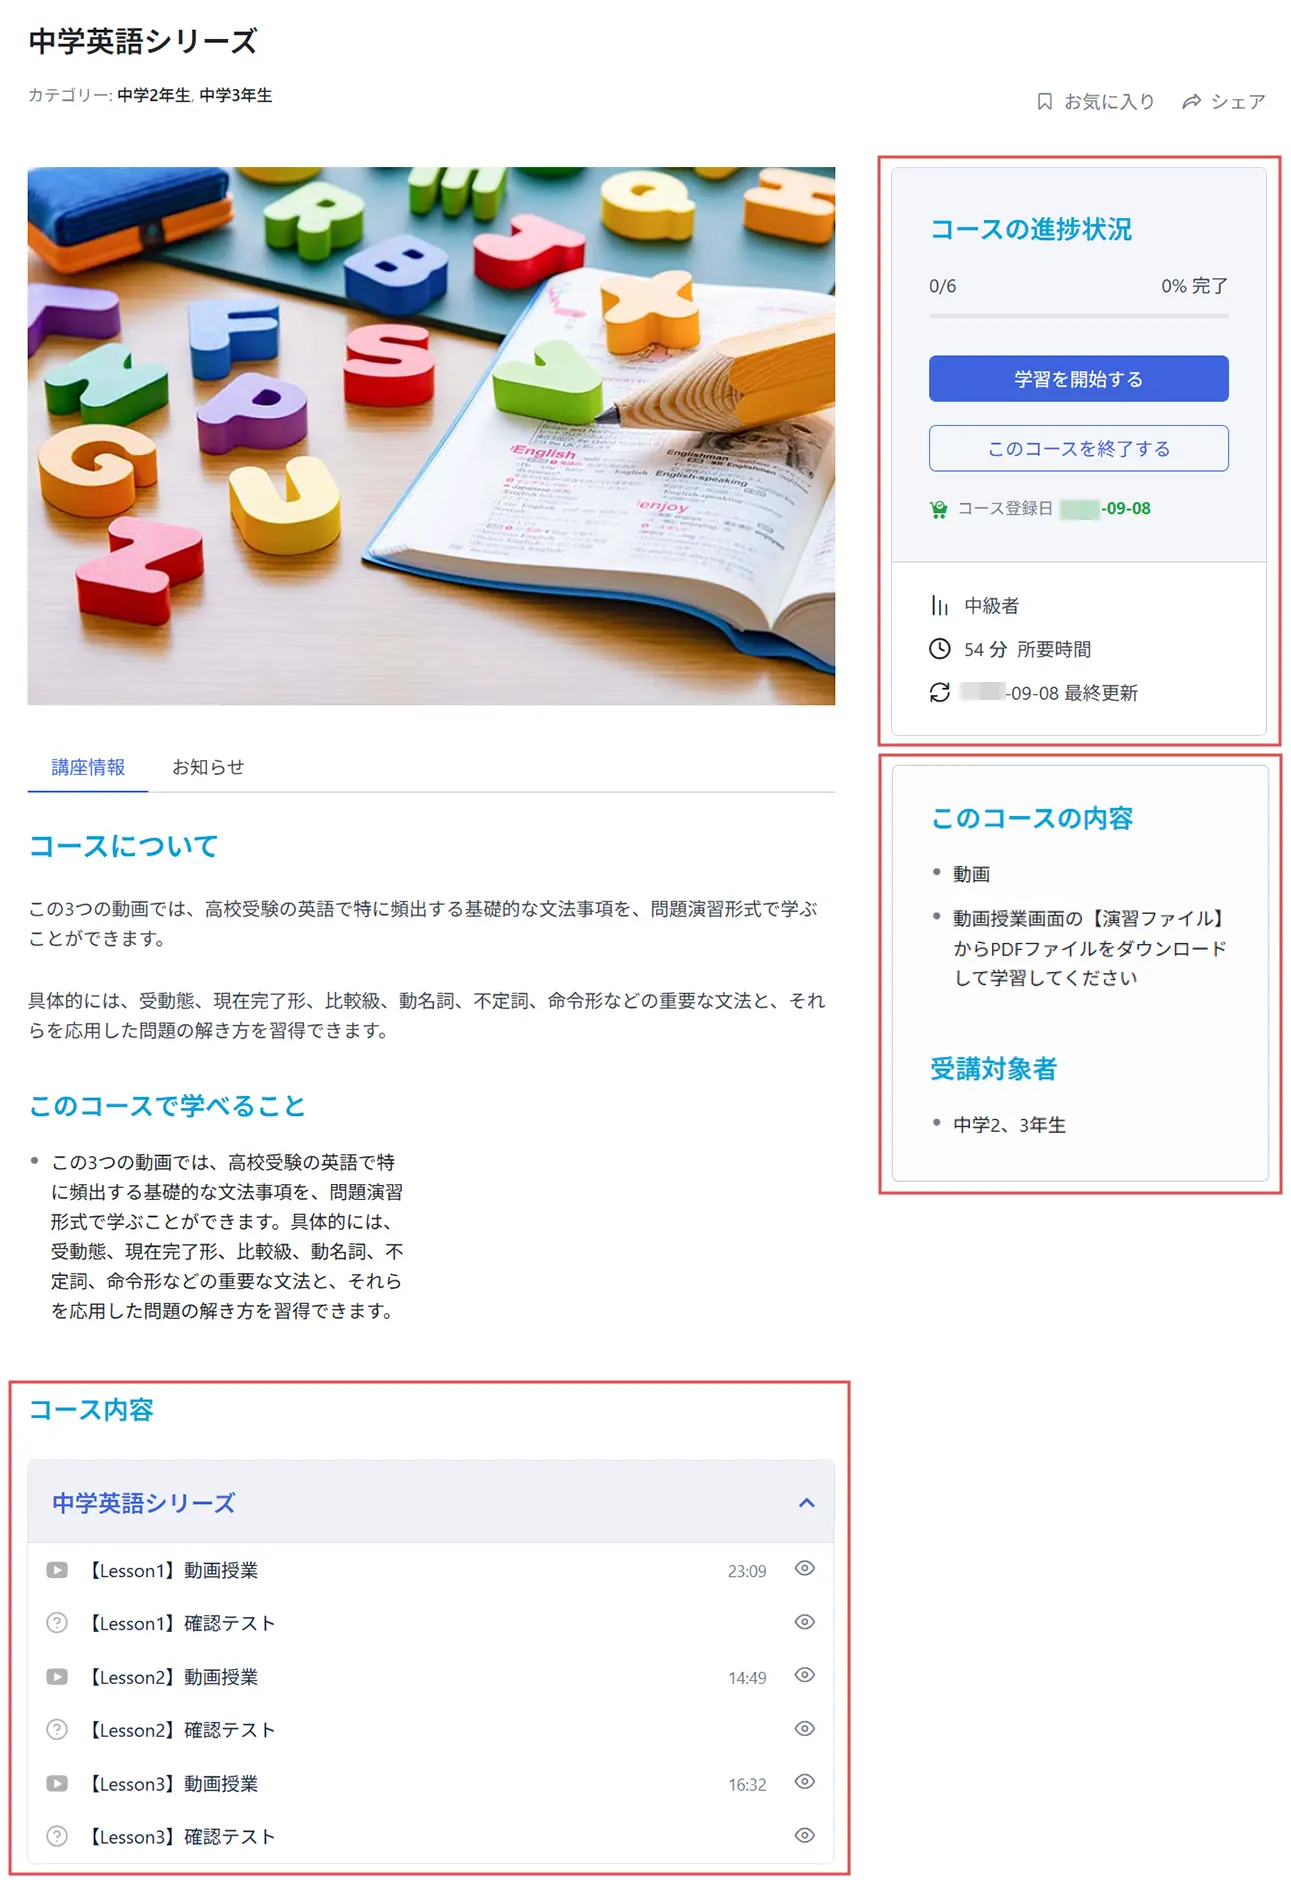Select the 講座情報 tab
The width and height of the screenshot is (1291, 1880).
point(88,767)
